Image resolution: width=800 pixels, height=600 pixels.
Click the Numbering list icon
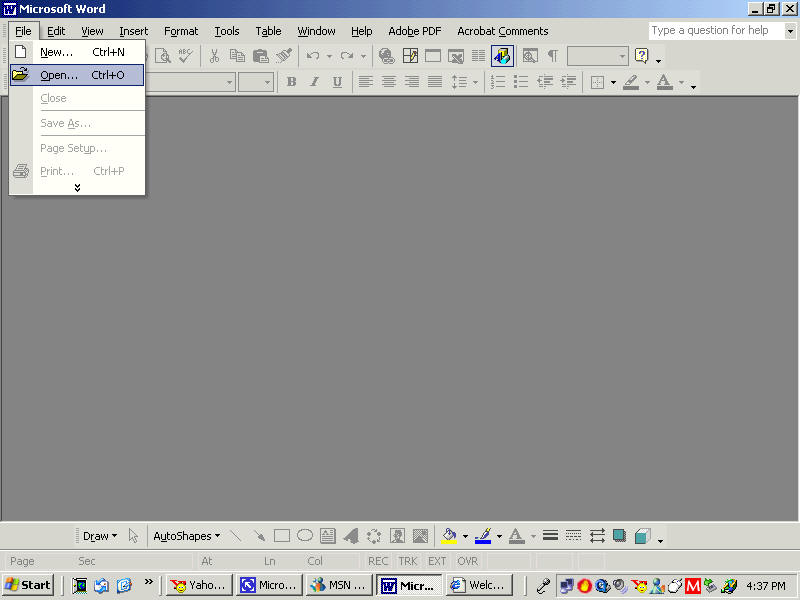pyautogui.click(x=498, y=82)
